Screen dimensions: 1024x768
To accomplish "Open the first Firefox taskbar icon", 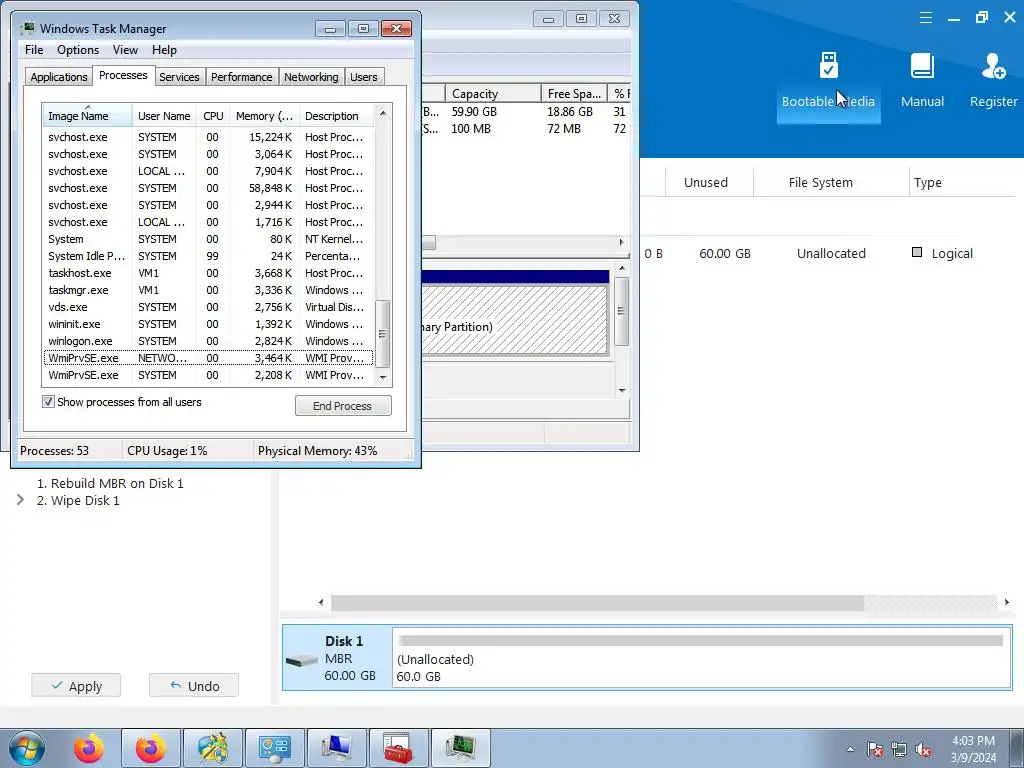I will coord(89,748).
